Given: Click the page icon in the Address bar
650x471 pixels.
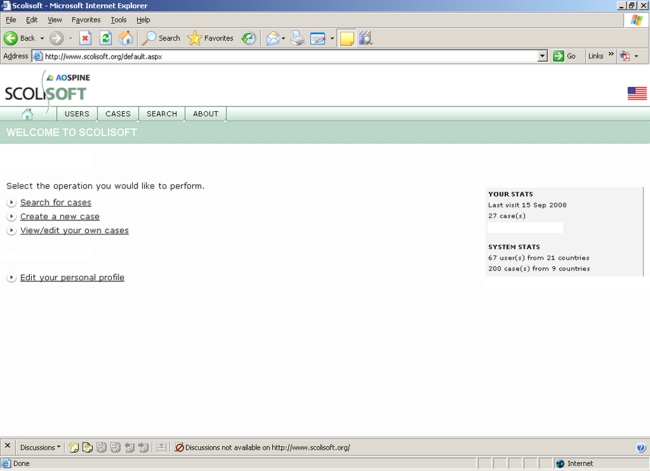Looking at the screenshot, I should (38, 56).
